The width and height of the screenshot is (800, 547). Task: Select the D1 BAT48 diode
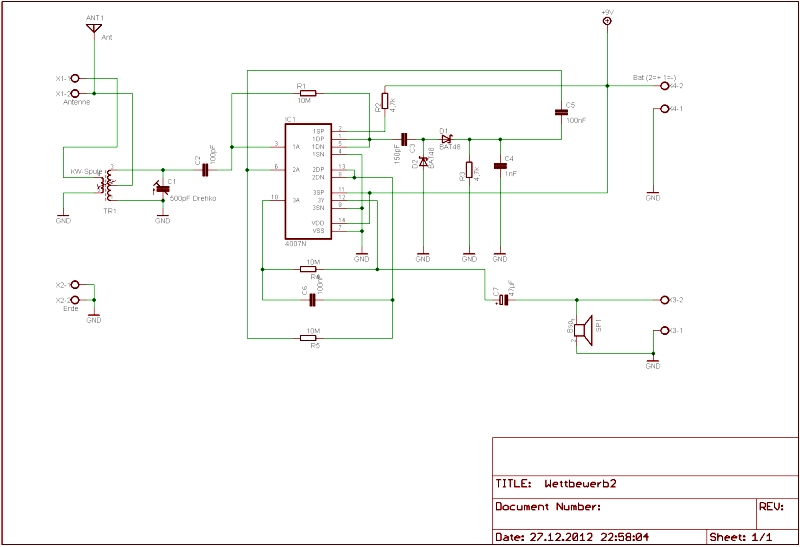point(447,139)
